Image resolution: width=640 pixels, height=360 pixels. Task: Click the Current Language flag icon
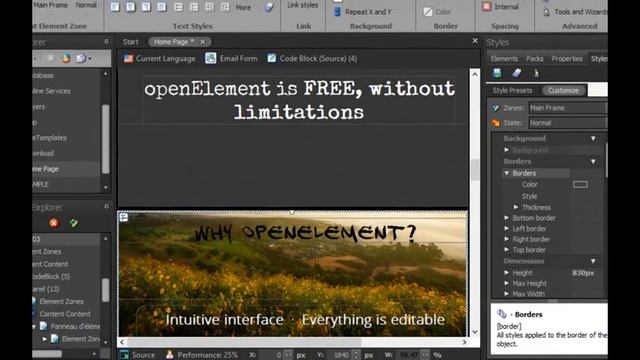129,58
